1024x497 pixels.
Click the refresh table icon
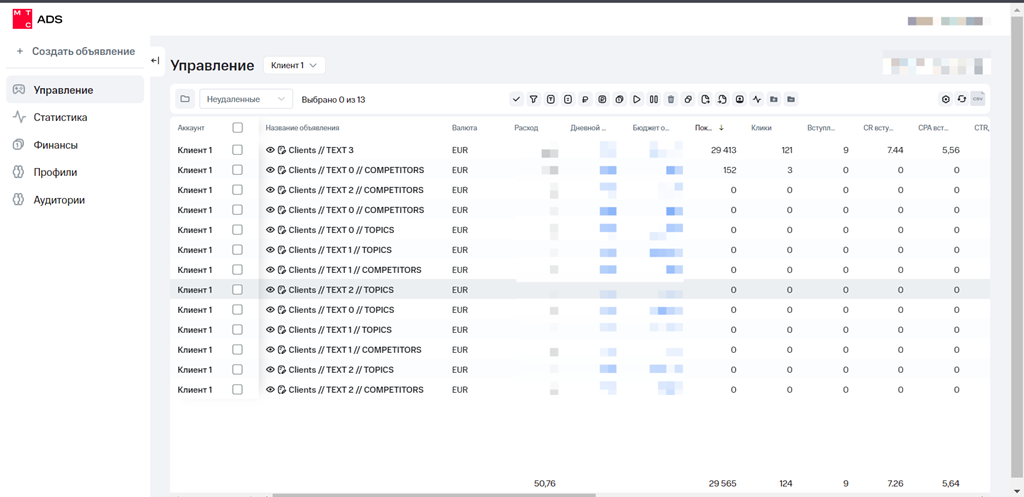(961, 99)
